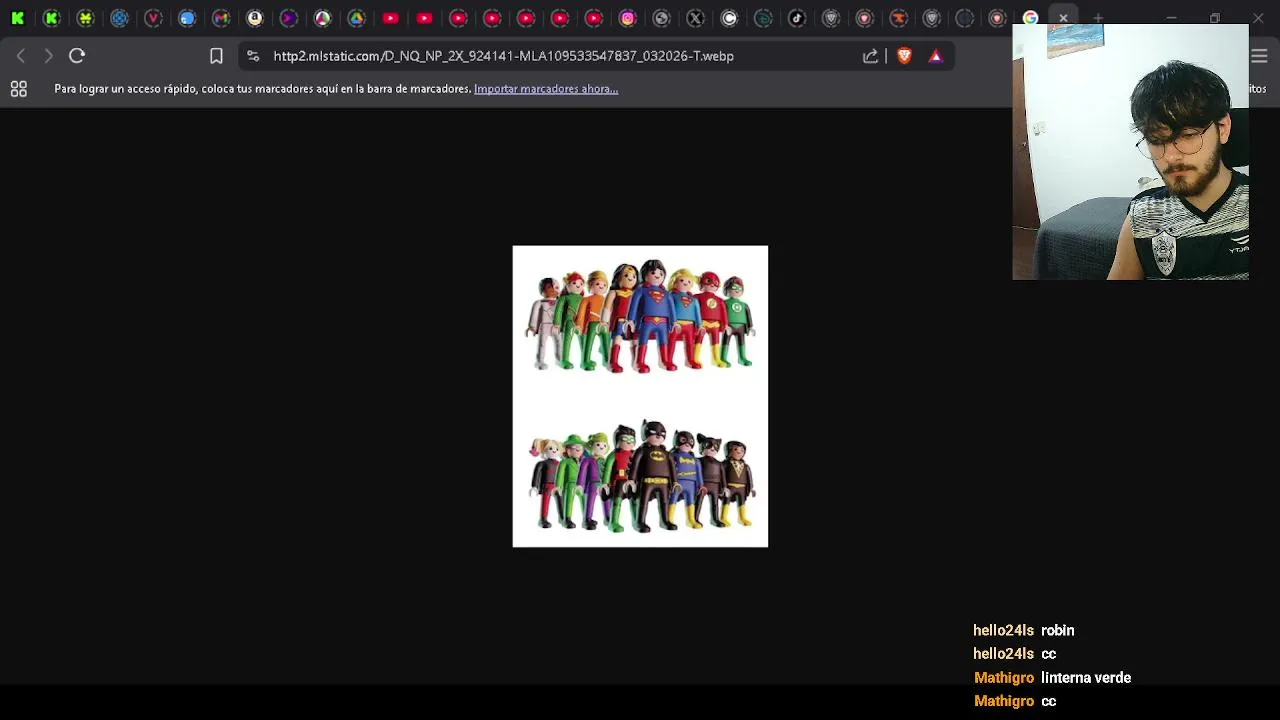Image resolution: width=1280 pixels, height=720 pixels.
Task: Open the share icon in address bar
Action: pos(870,56)
